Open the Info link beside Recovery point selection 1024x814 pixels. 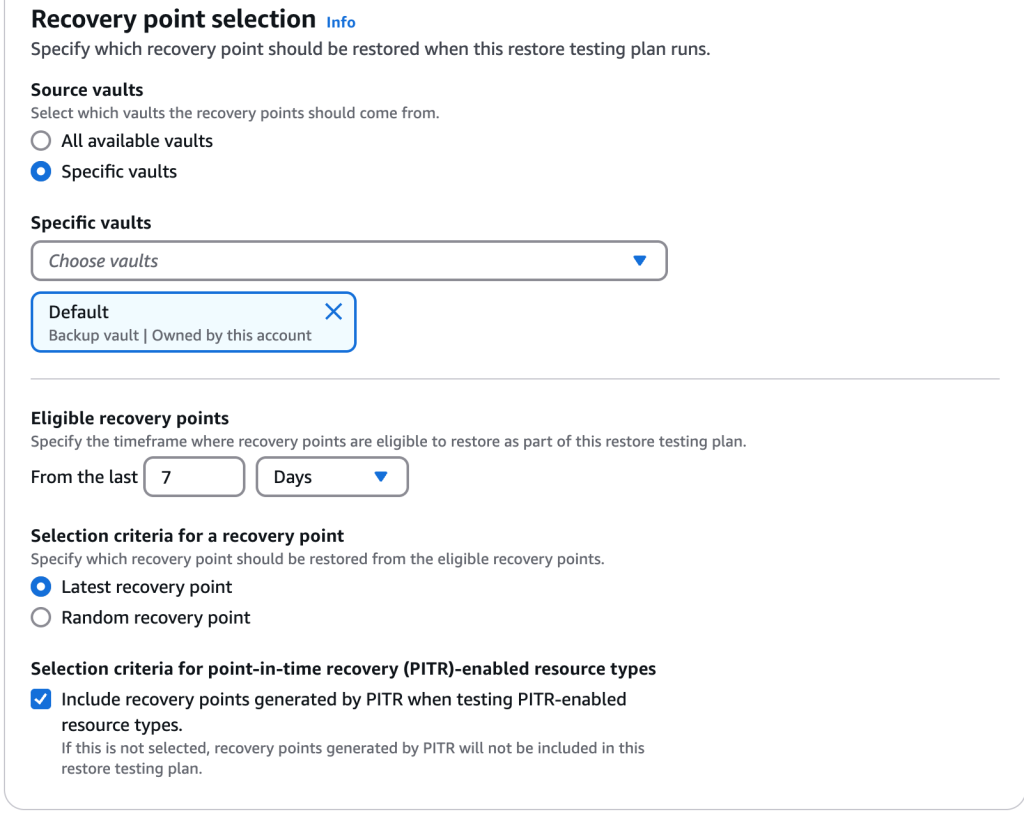[x=340, y=21]
